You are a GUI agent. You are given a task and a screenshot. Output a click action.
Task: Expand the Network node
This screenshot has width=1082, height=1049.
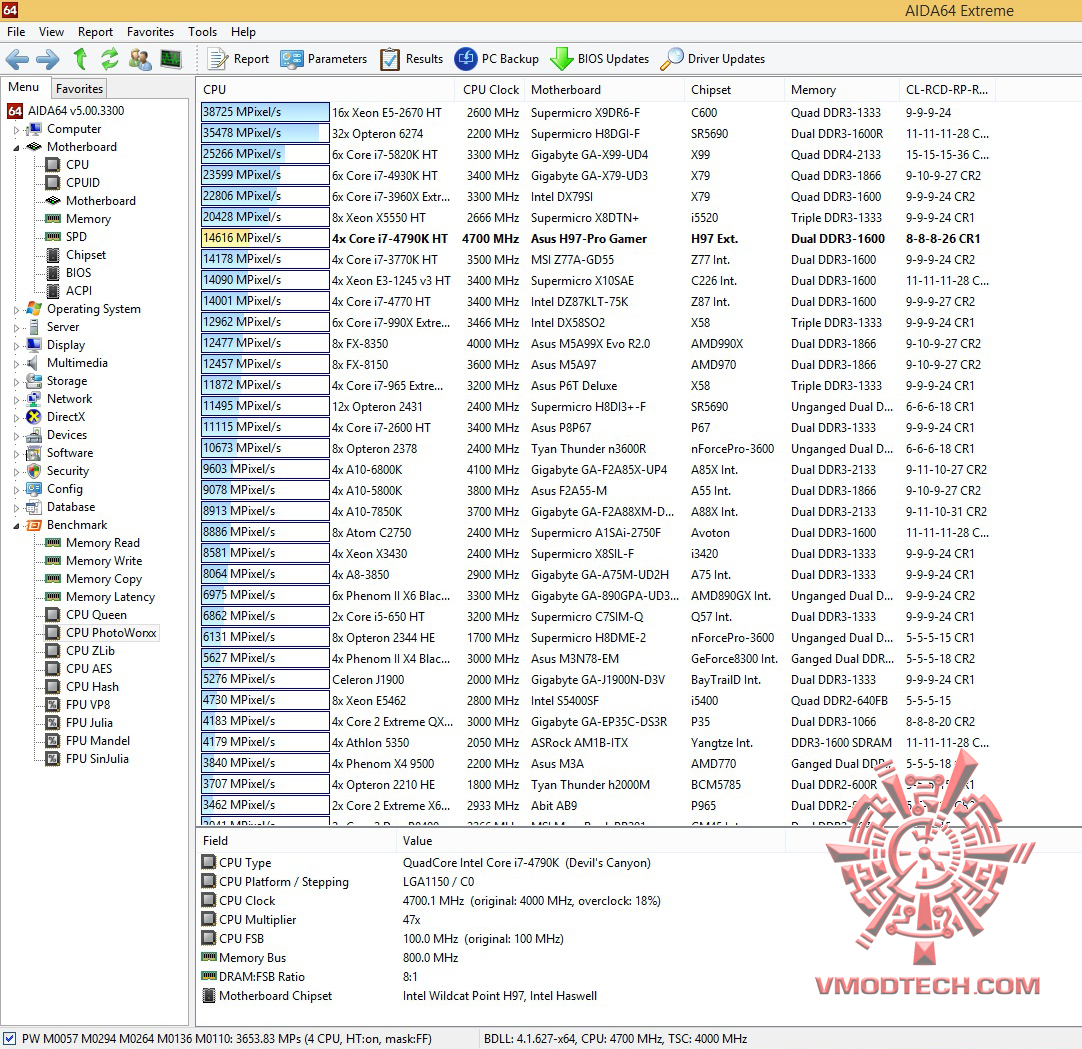(17, 400)
